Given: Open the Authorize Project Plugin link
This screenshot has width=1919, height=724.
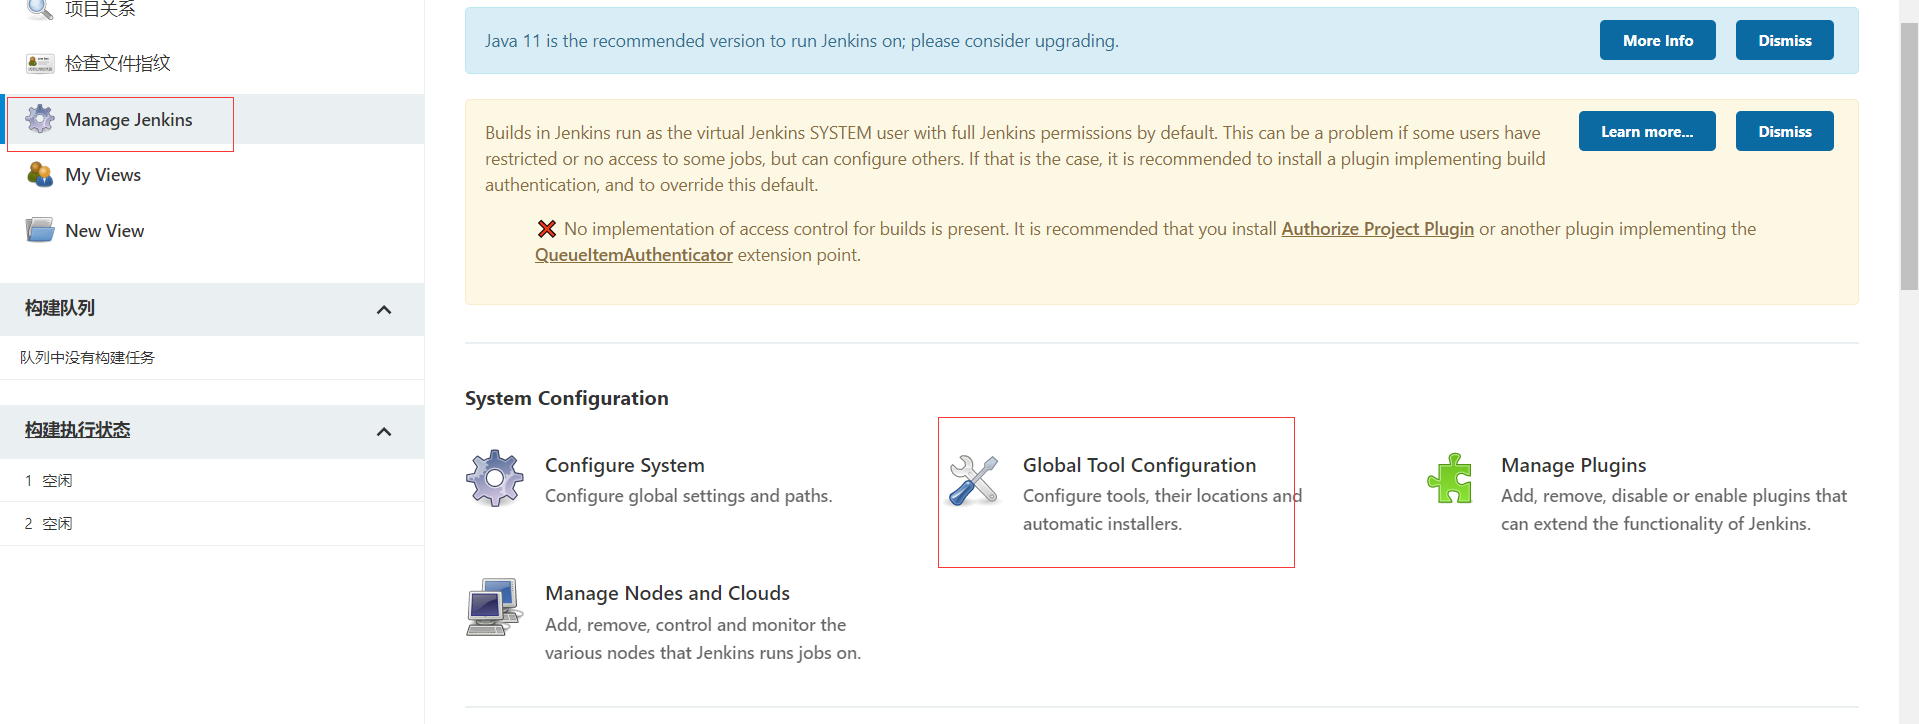Looking at the screenshot, I should [x=1377, y=229].
